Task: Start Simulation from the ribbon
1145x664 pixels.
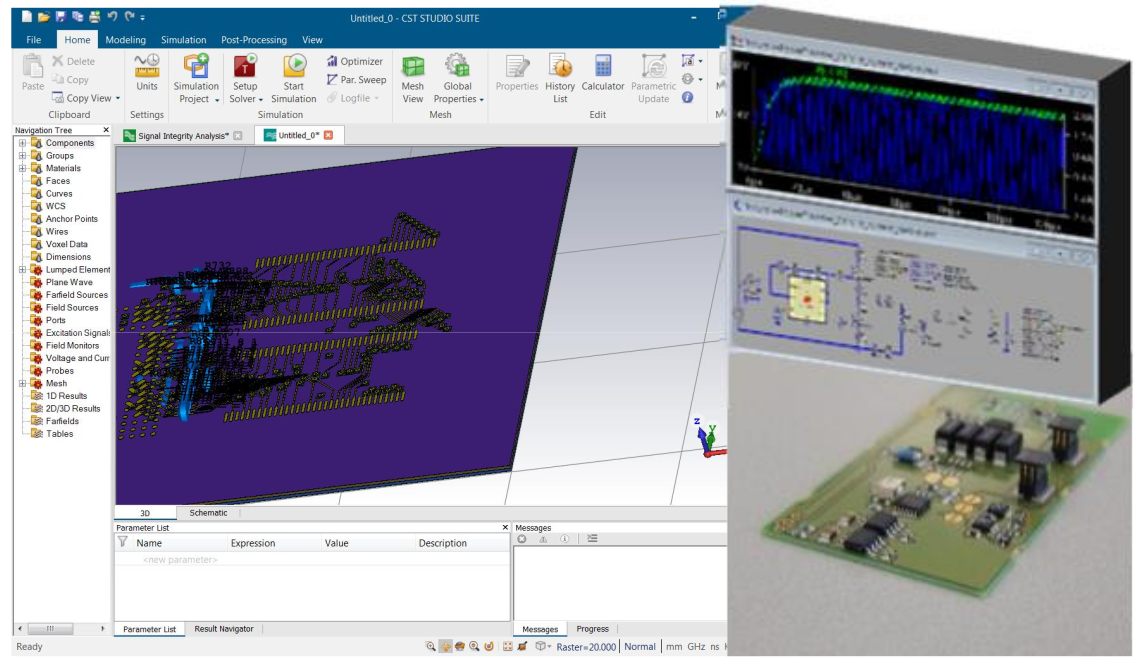Action: [x=294, y=78]
